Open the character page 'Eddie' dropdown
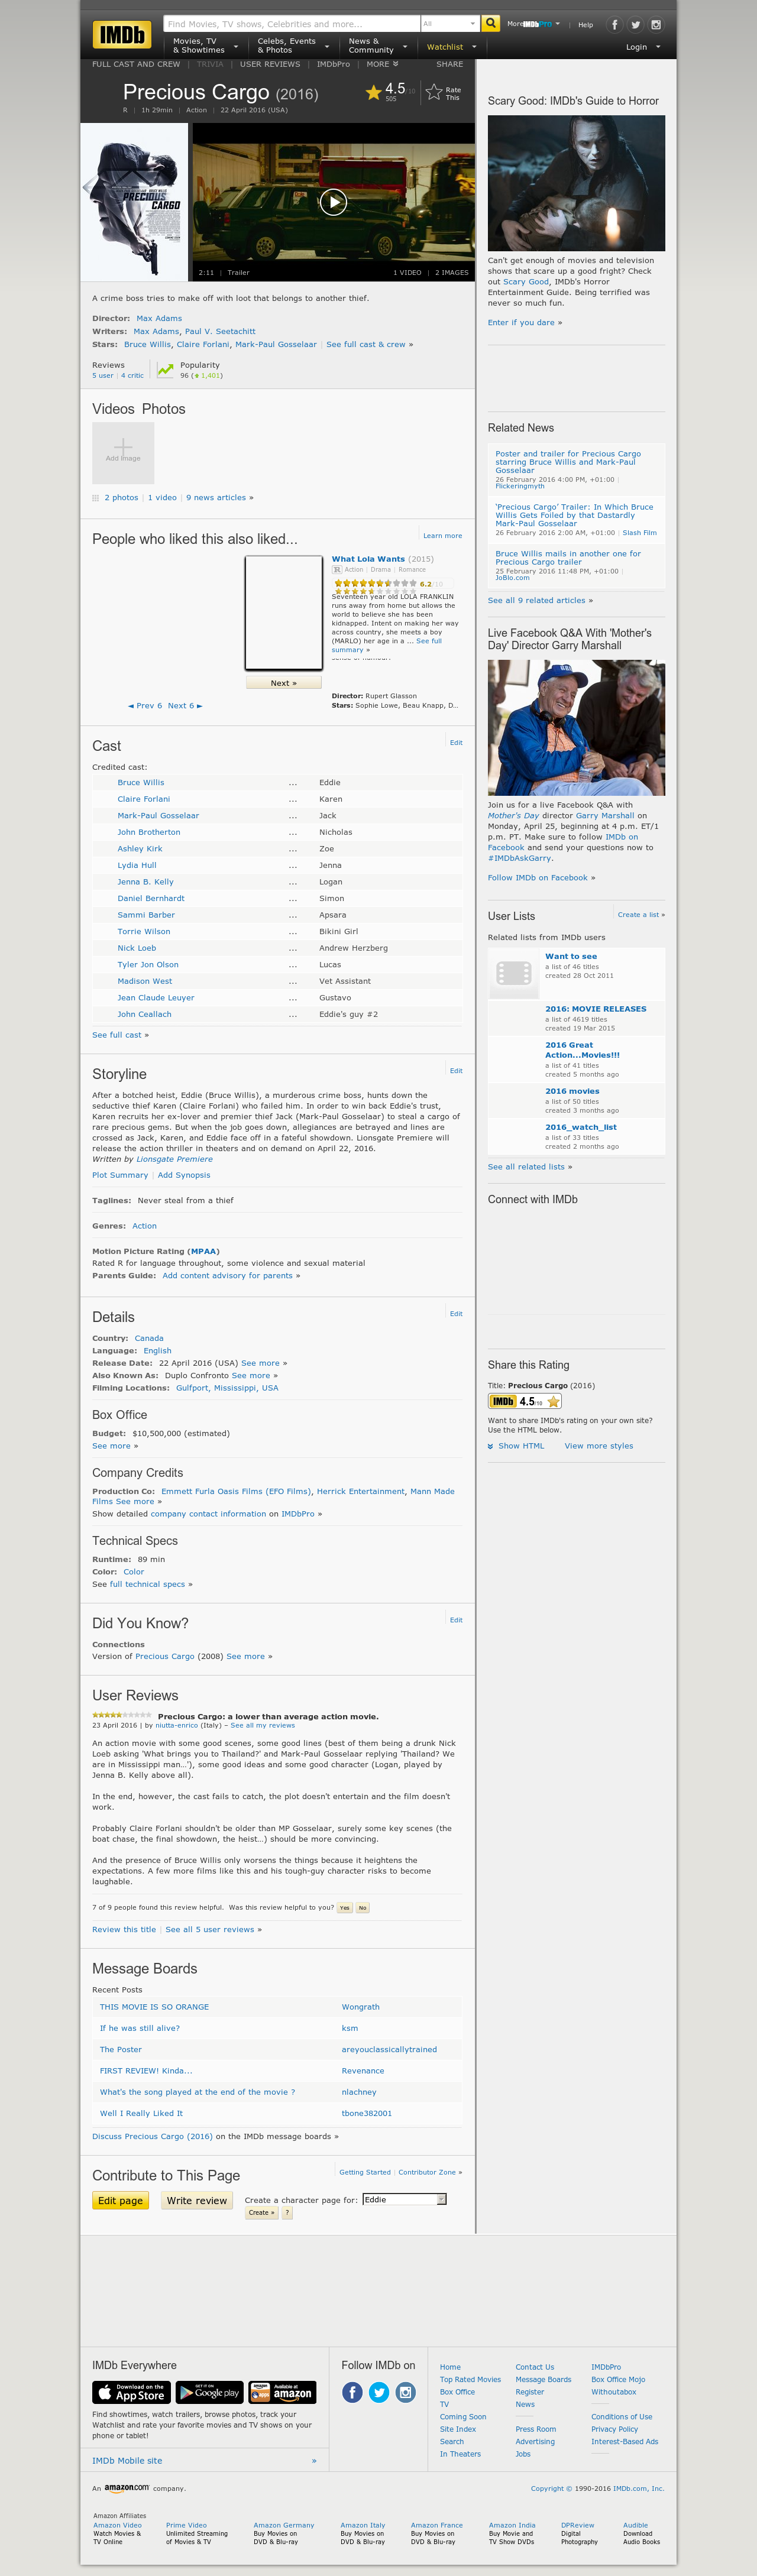Image resolution: width=757 pixels, height=2576 pixels. pos(404,2199)
